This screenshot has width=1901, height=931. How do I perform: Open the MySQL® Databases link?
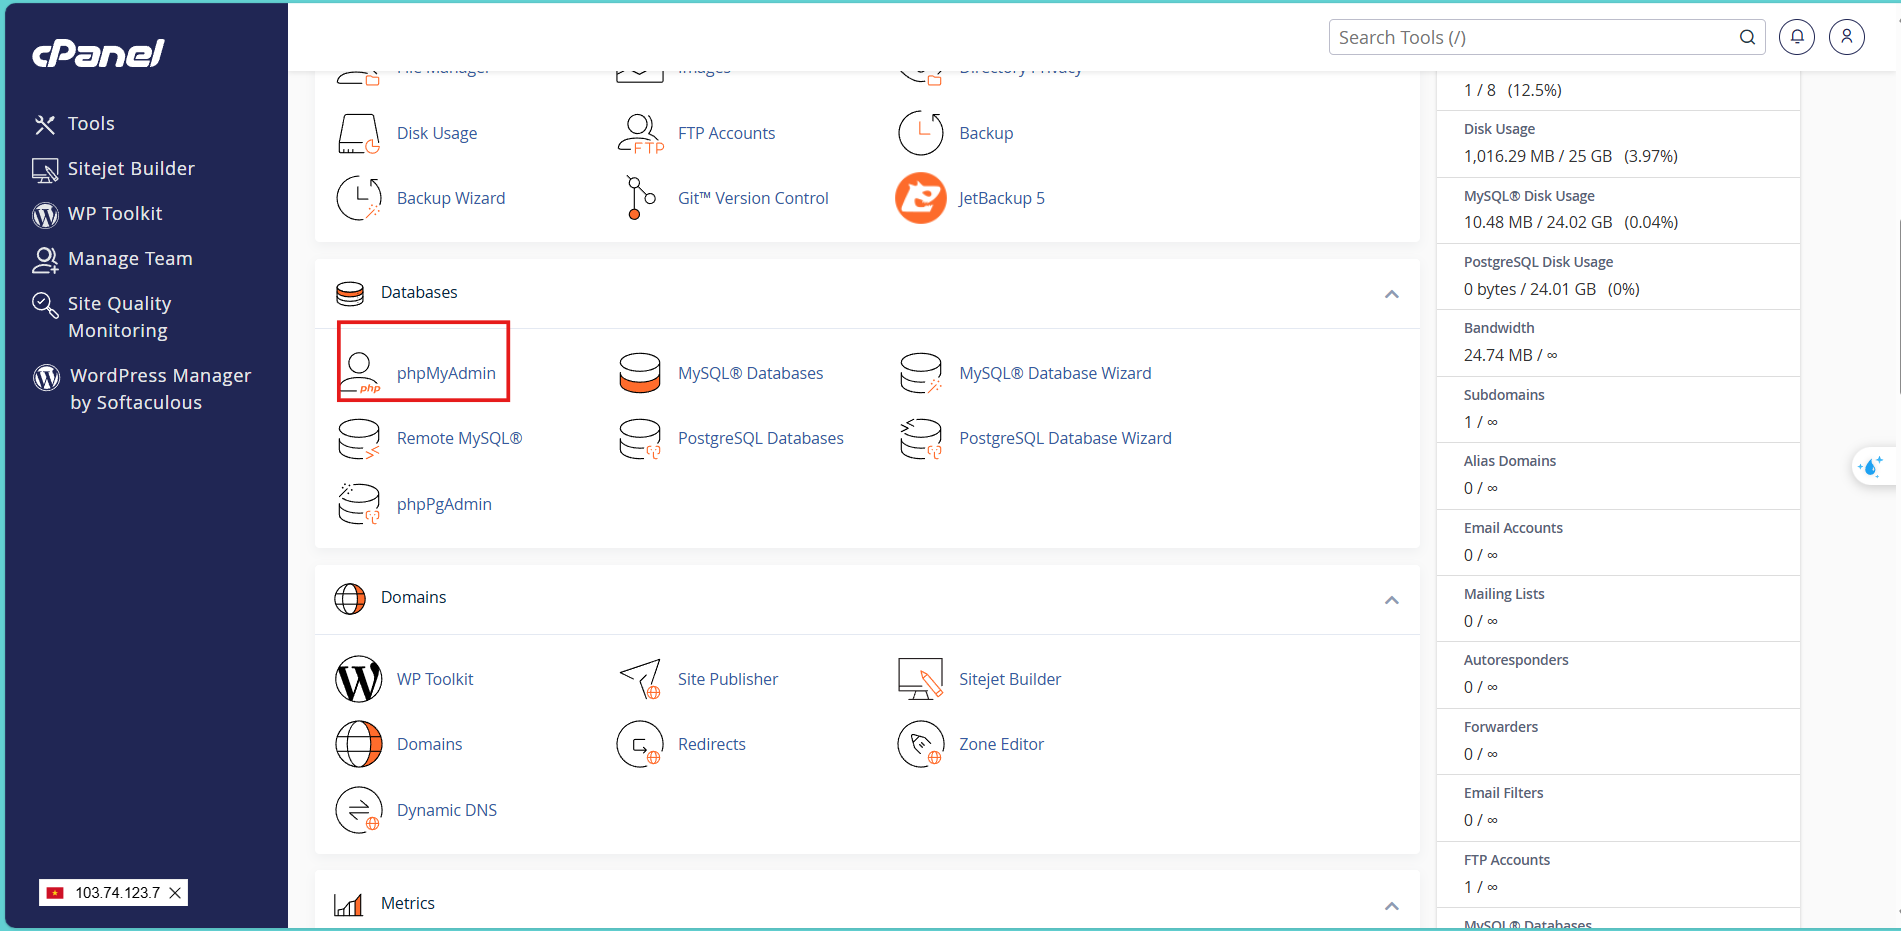[x=750, y=373]
